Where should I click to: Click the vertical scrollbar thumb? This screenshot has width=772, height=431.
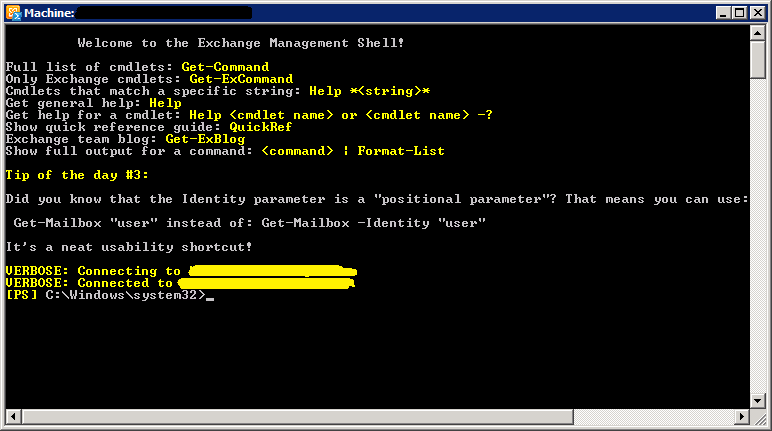point(757,60)
